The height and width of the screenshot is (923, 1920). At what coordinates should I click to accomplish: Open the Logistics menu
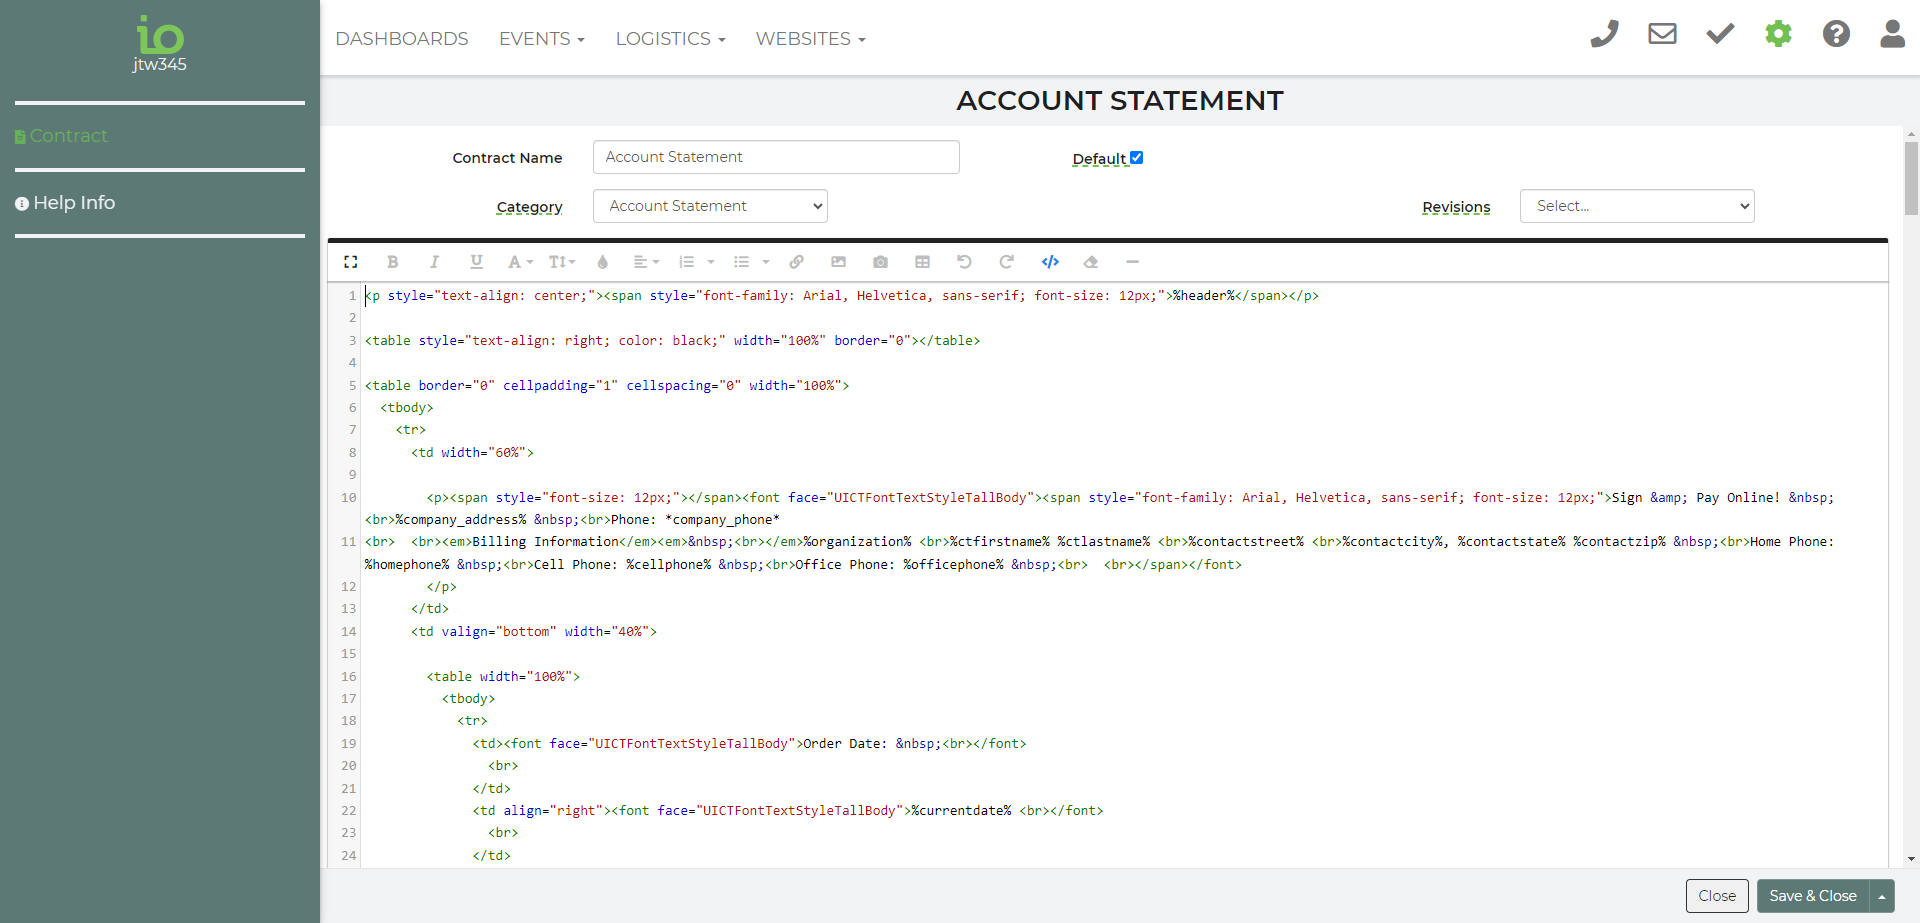pyautogui.click(x=670, y=39)
